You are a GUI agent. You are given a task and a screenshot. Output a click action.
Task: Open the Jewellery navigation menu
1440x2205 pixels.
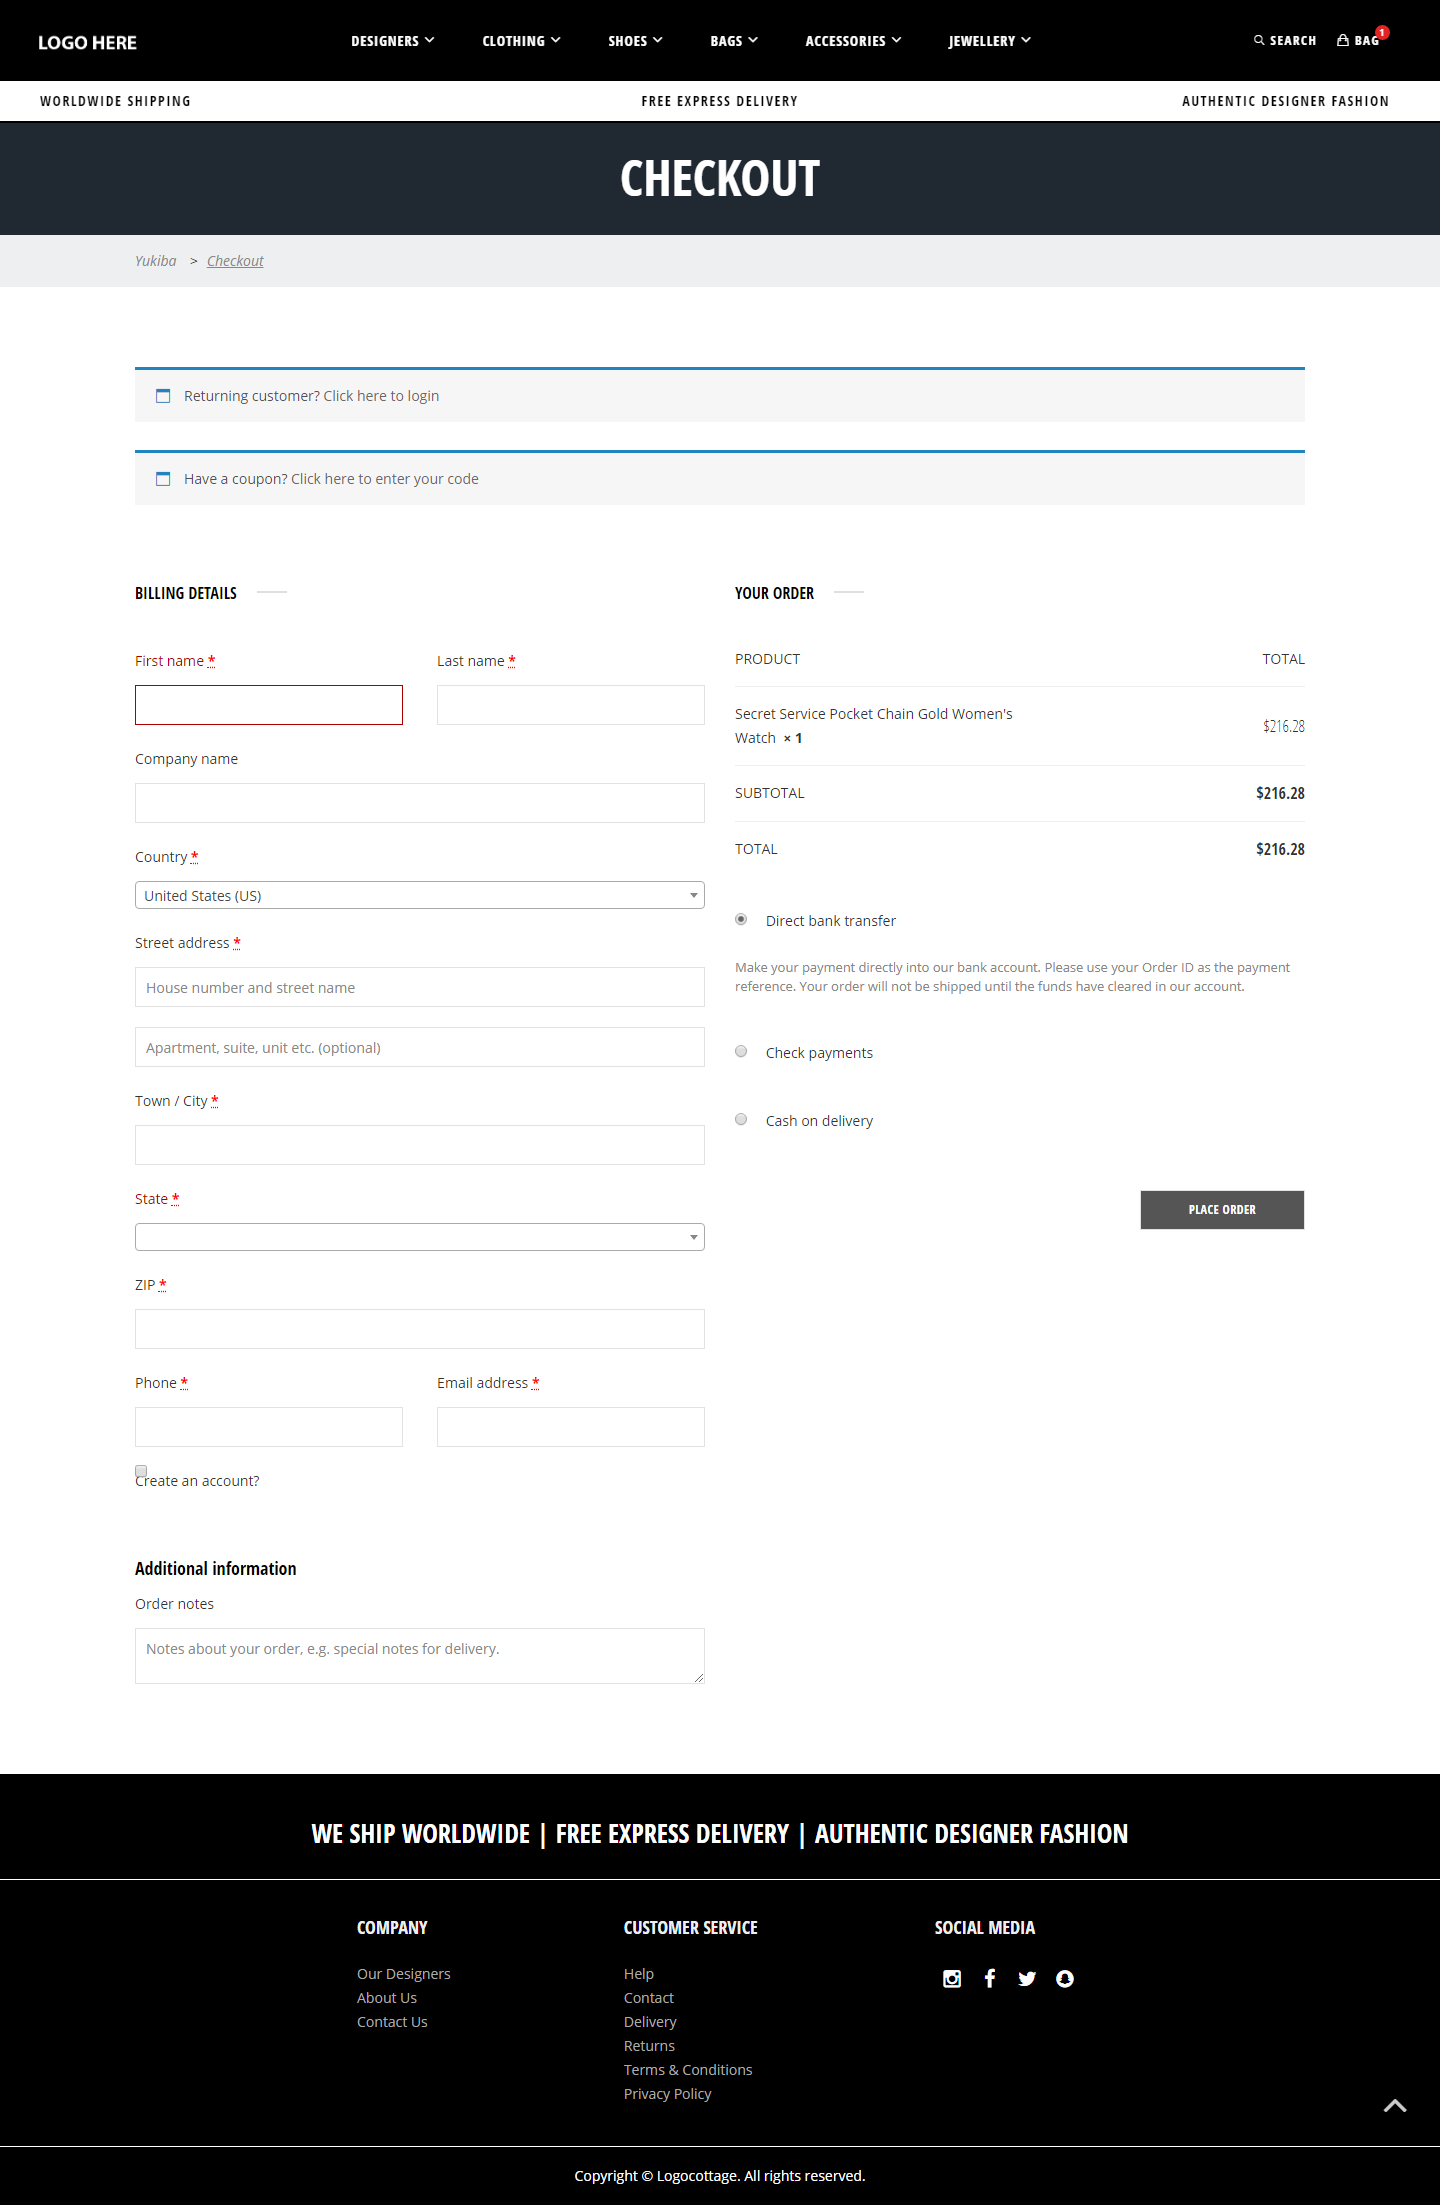point(989,41)
